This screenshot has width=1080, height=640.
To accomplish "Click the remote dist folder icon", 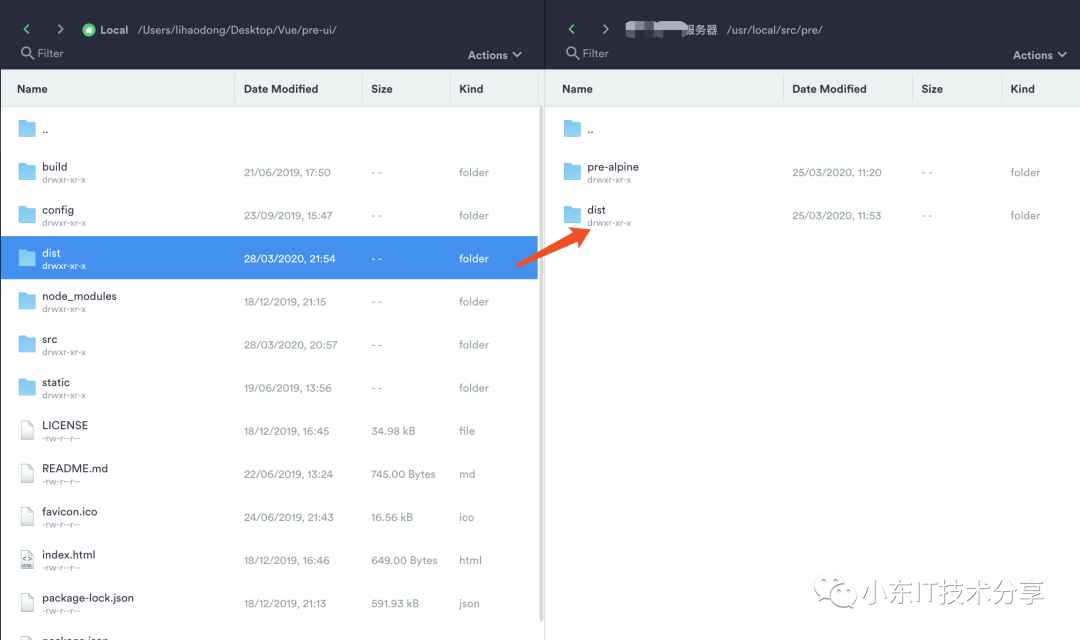I will tap(572, 215).
